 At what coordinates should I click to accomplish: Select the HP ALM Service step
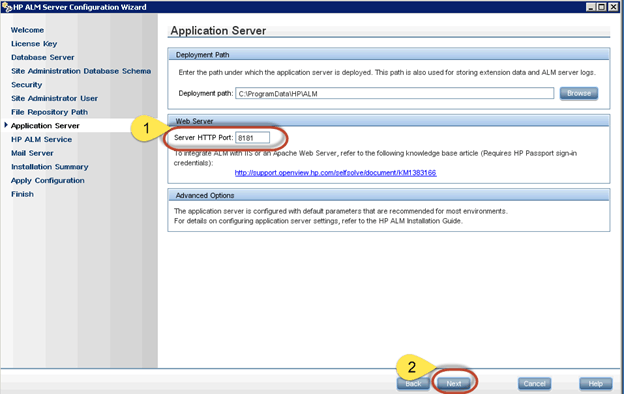[x=41, y=139]
